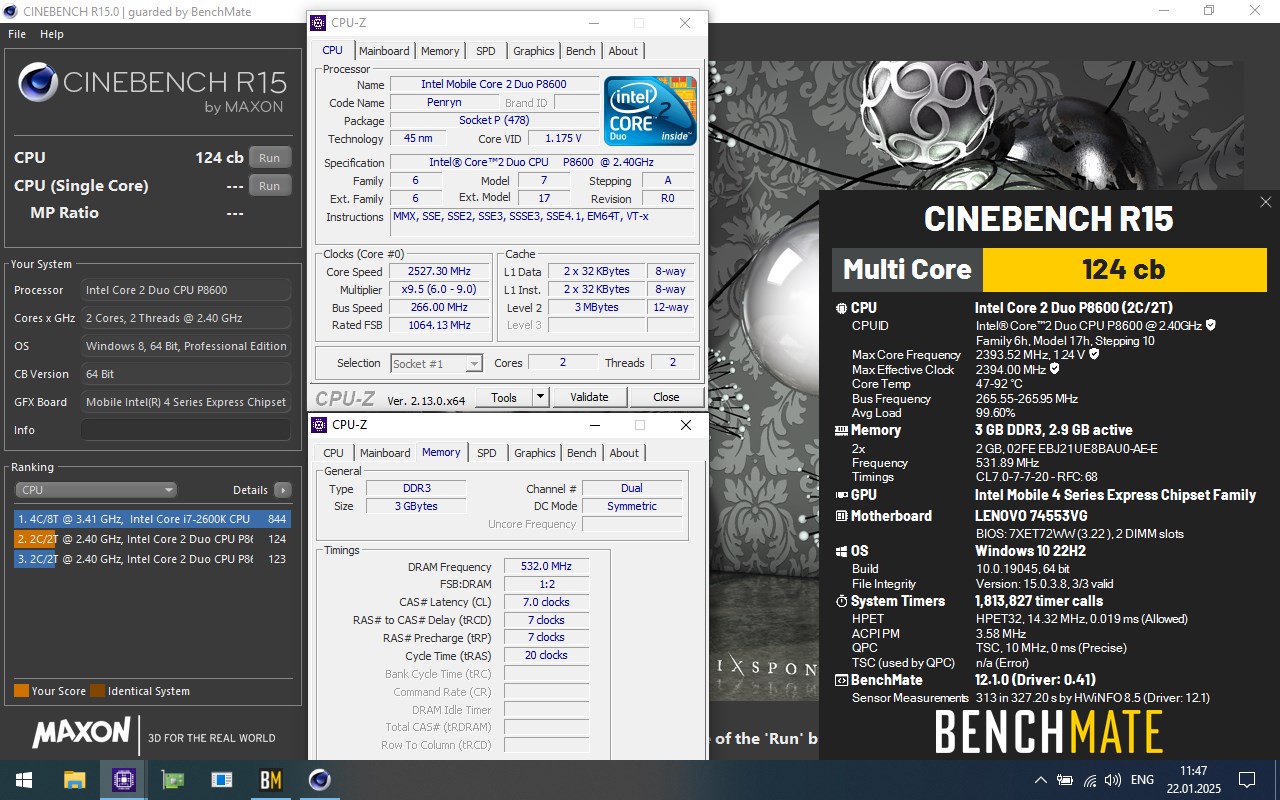The height and width of the screenshot is (800, 1280).
Task: Switch to Graphics tab in lower CPU-Z
Action: click(535, 453)
